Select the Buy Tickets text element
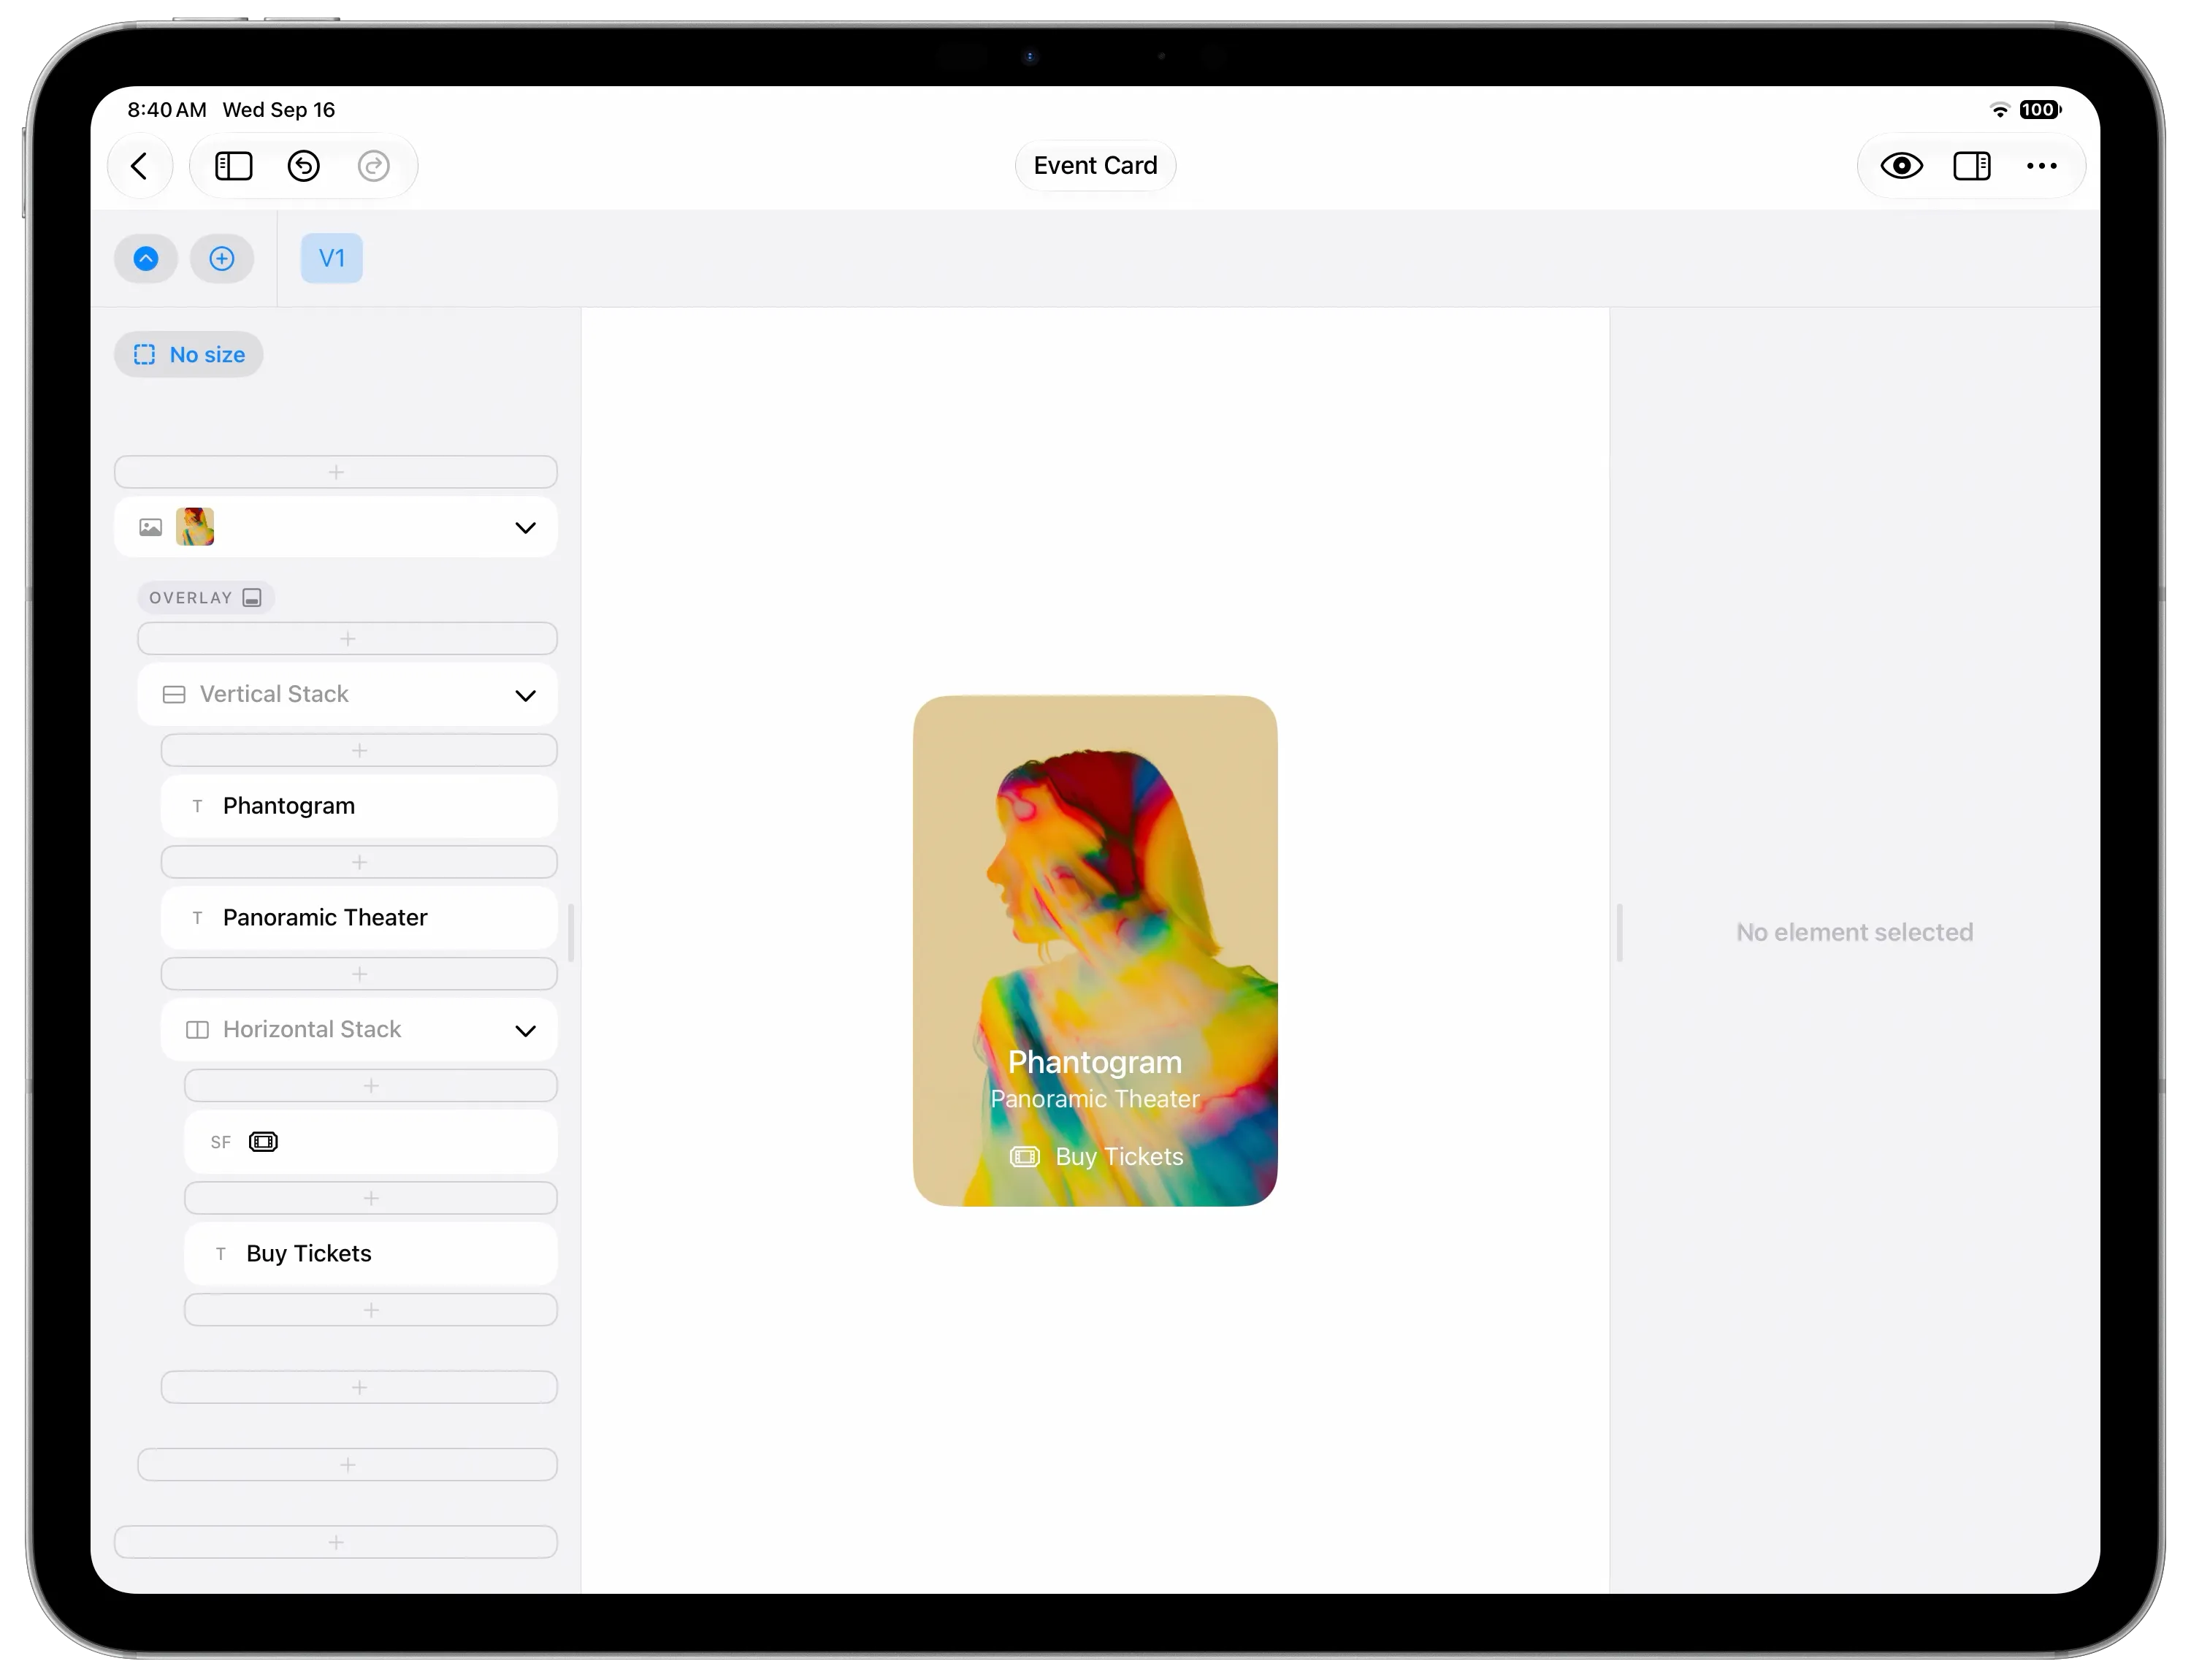 [371, 1254]
